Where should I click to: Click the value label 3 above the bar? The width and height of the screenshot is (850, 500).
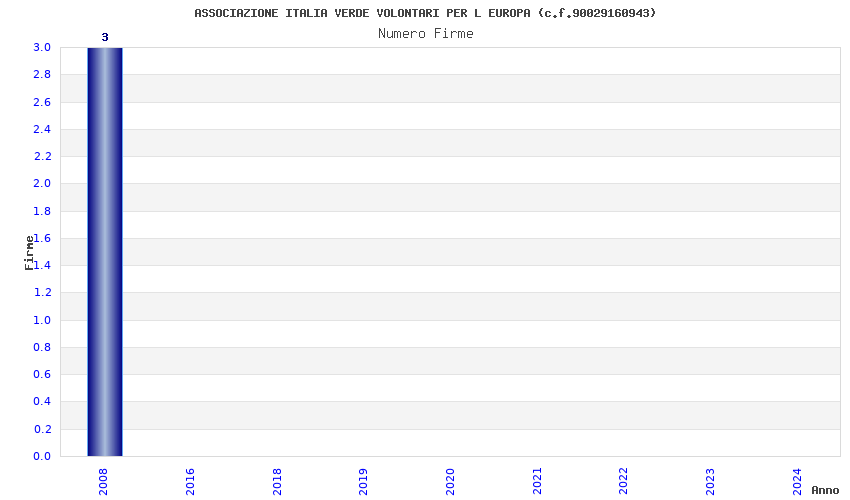click(105, 37)
